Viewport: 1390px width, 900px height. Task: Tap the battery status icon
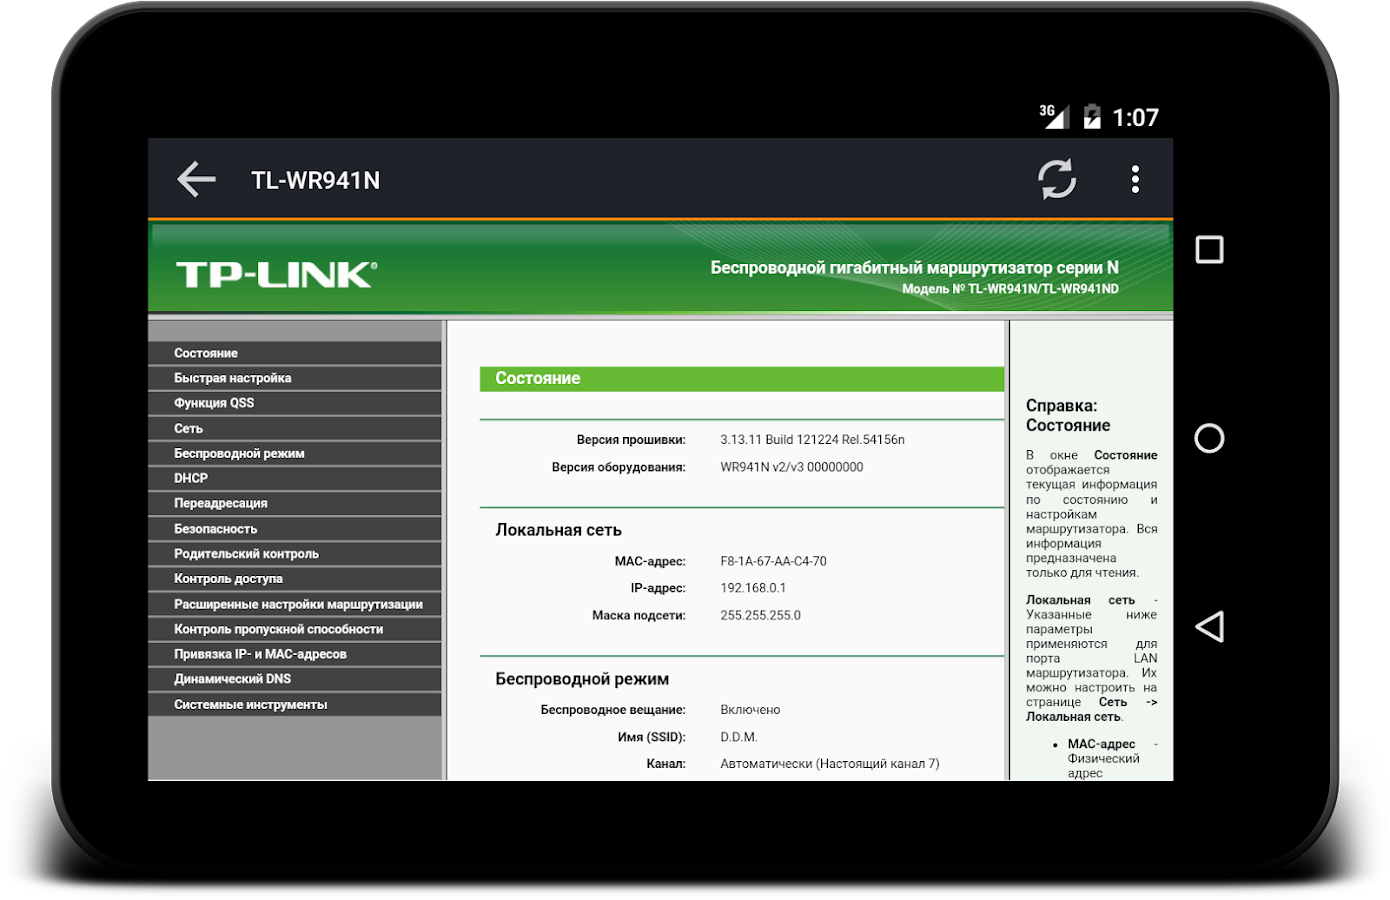pyautogui.click(x=1092, y=116)
